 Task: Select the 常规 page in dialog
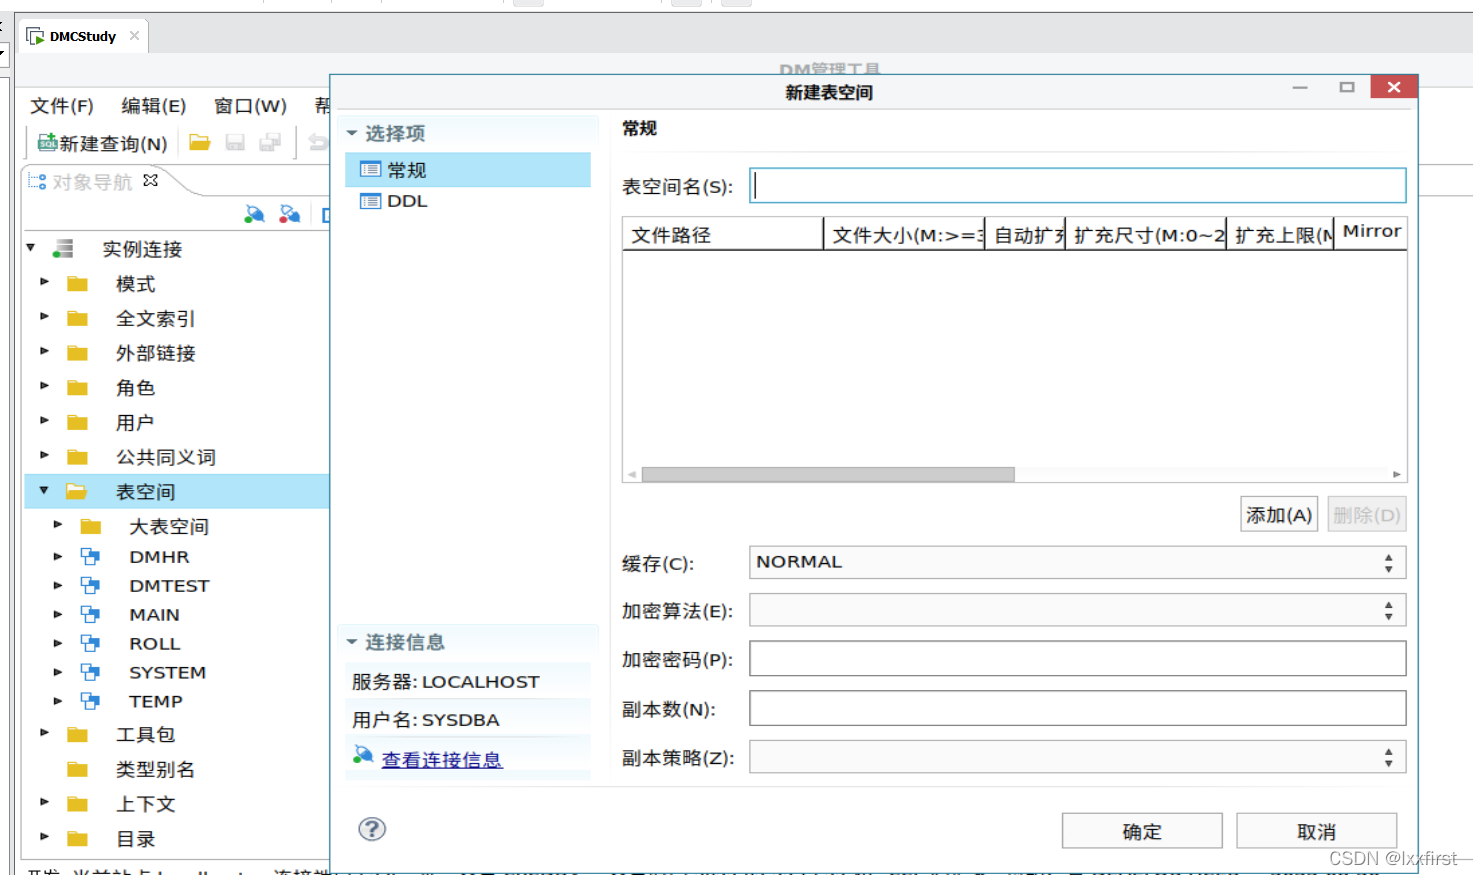click(x=468, y=170)
